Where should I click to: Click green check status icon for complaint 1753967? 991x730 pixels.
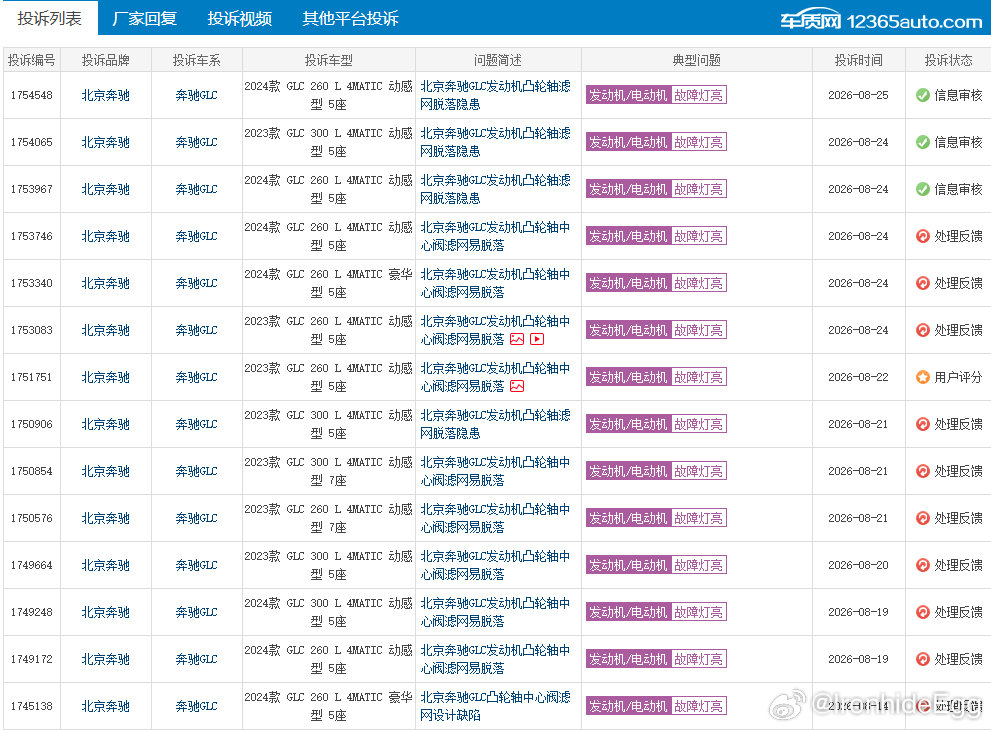tap(923, 189)
